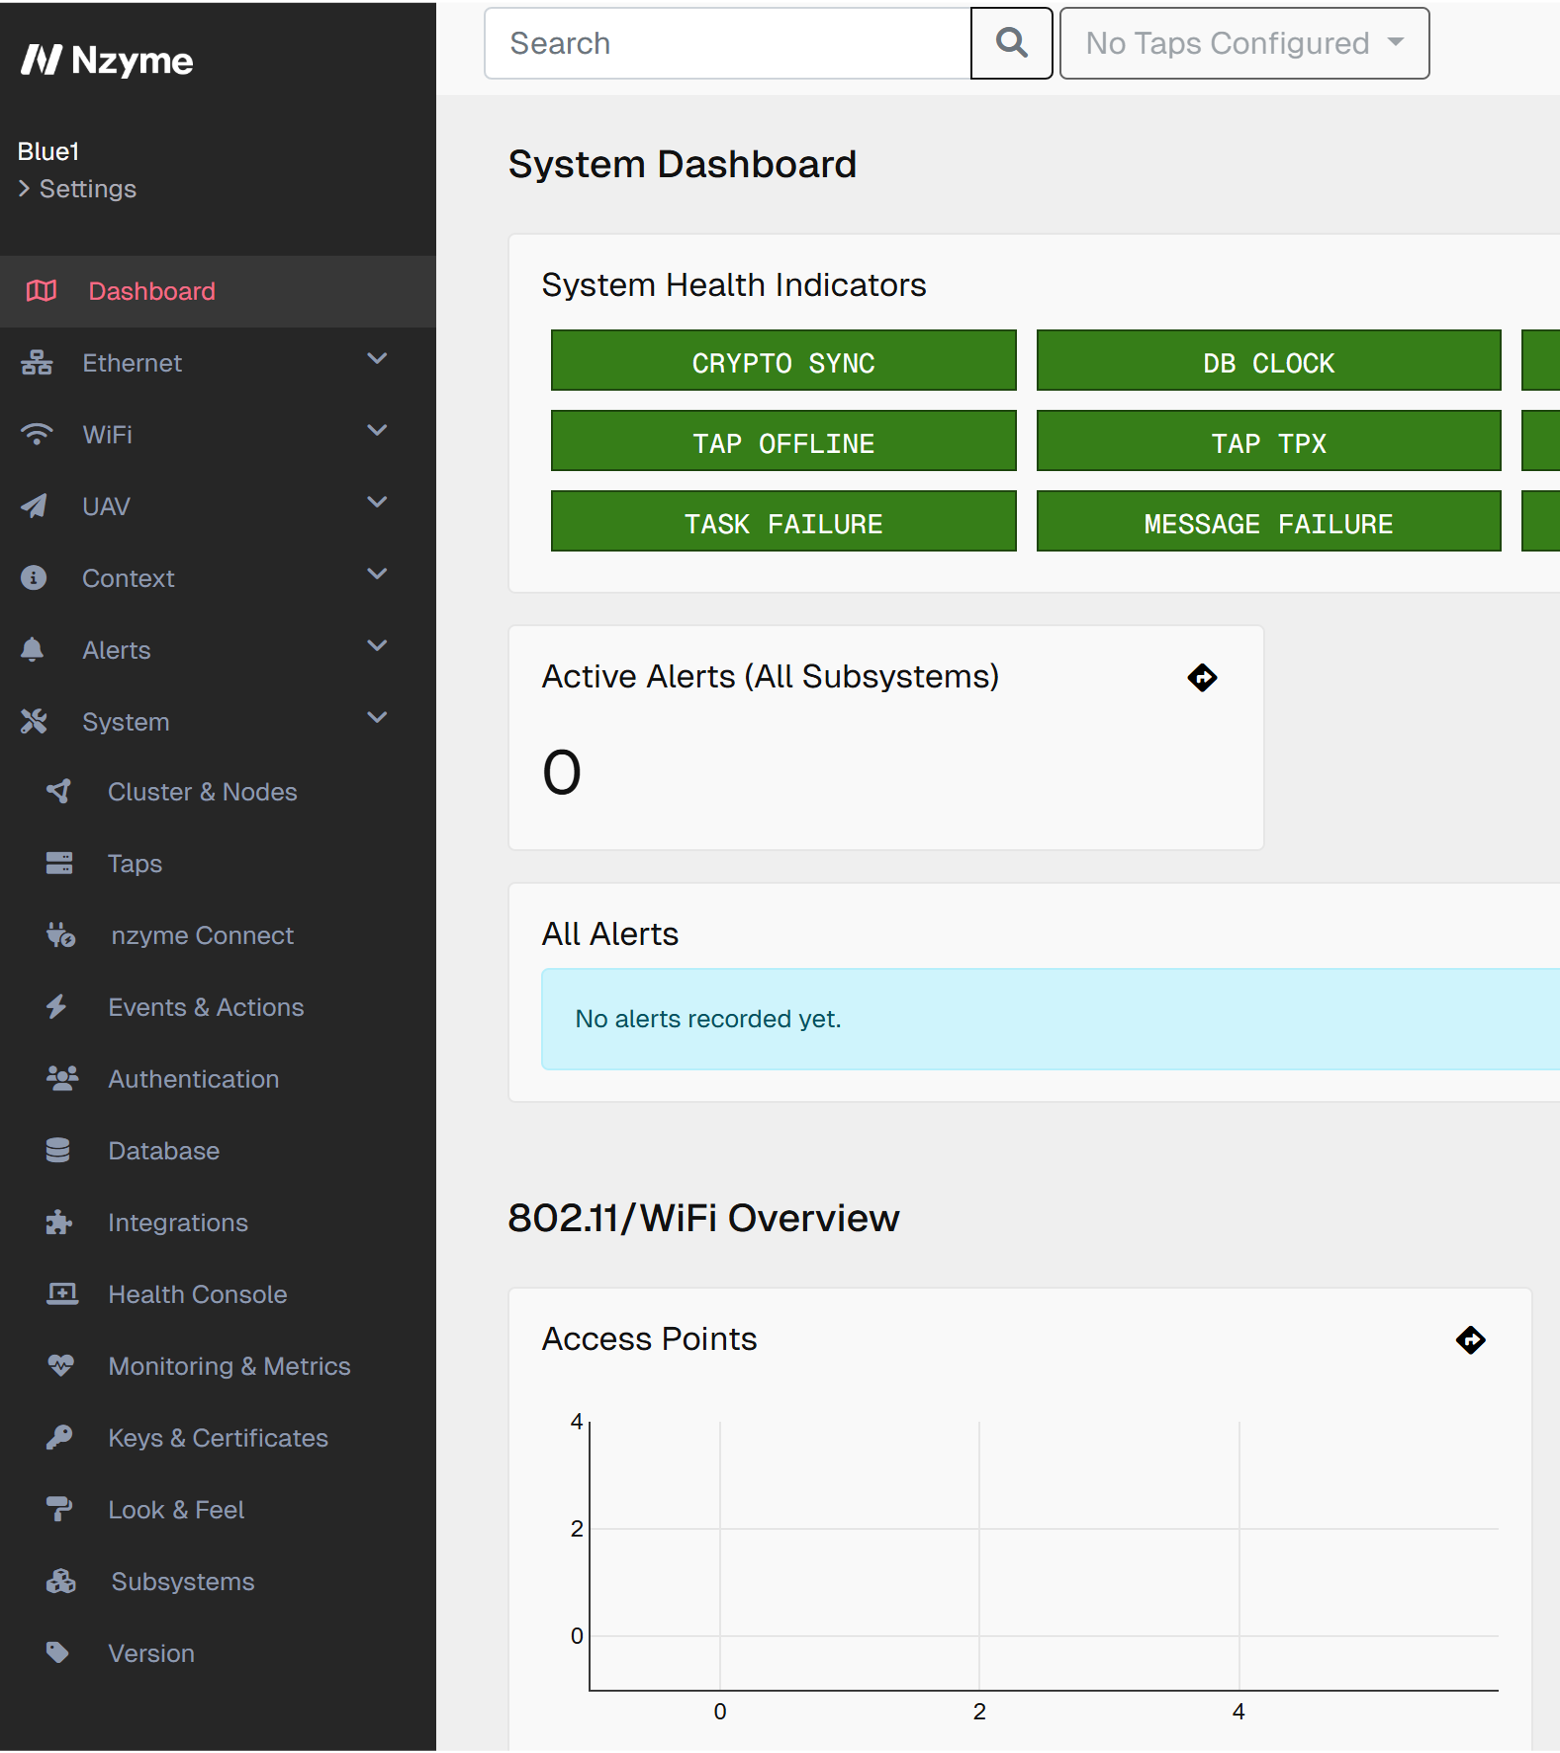Click the Monitoring & Metrics heartbeat icon

coord(60,1366)
